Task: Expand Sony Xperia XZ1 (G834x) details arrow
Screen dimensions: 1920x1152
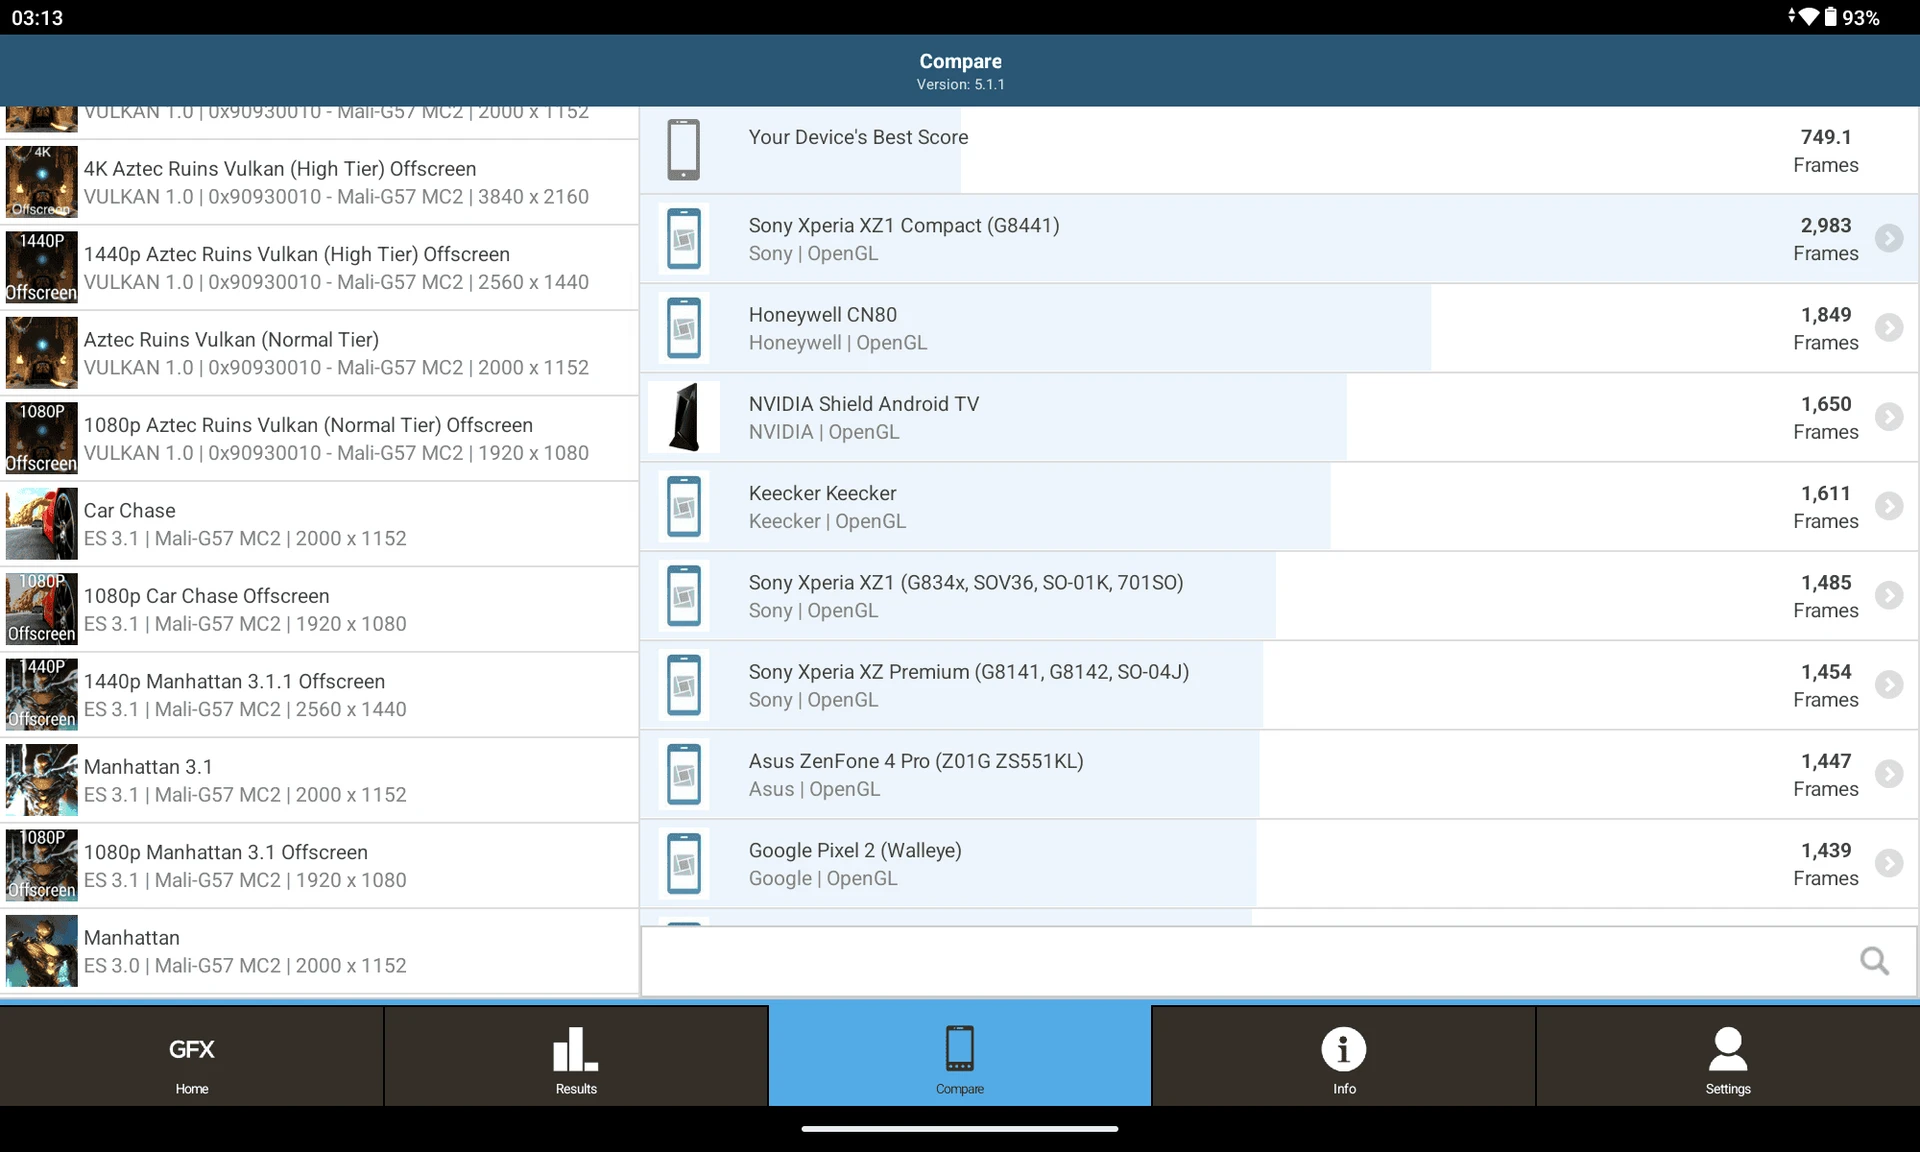Action: pos(1888,595)
